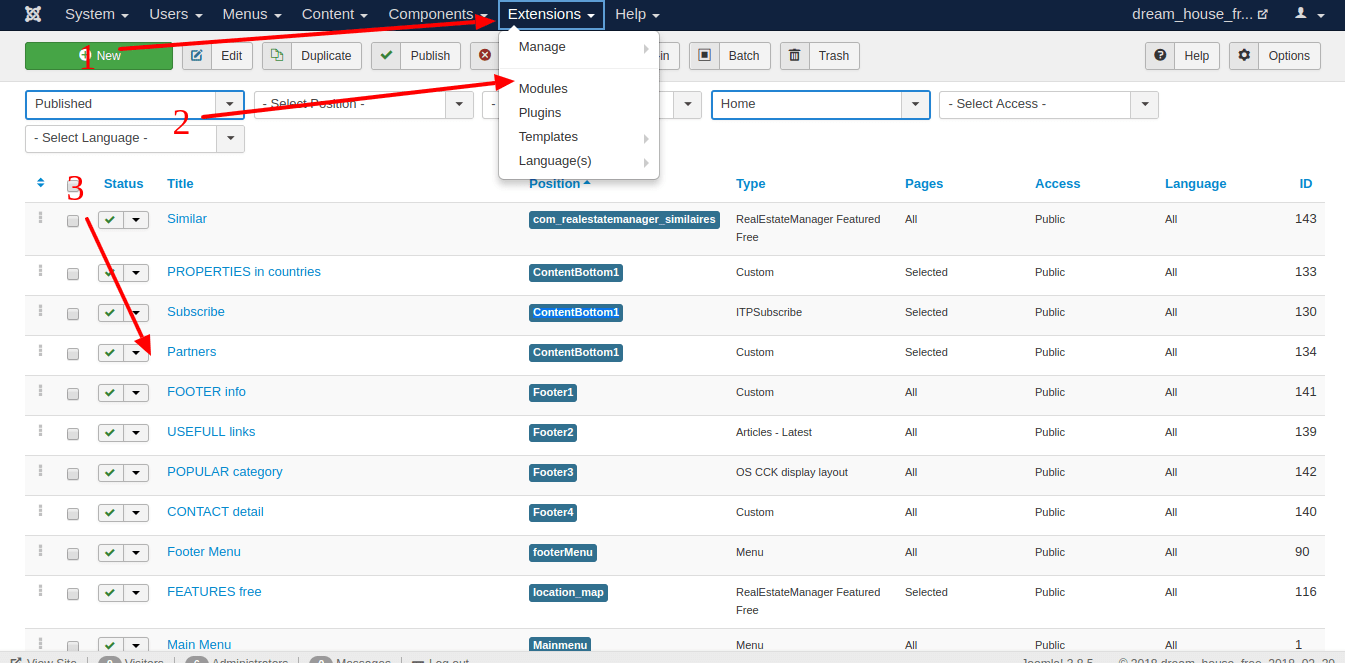This screenshot has height=663, width=1345.
Task: Click published status checkmark for Similar
Action: (x=111, y=220)
